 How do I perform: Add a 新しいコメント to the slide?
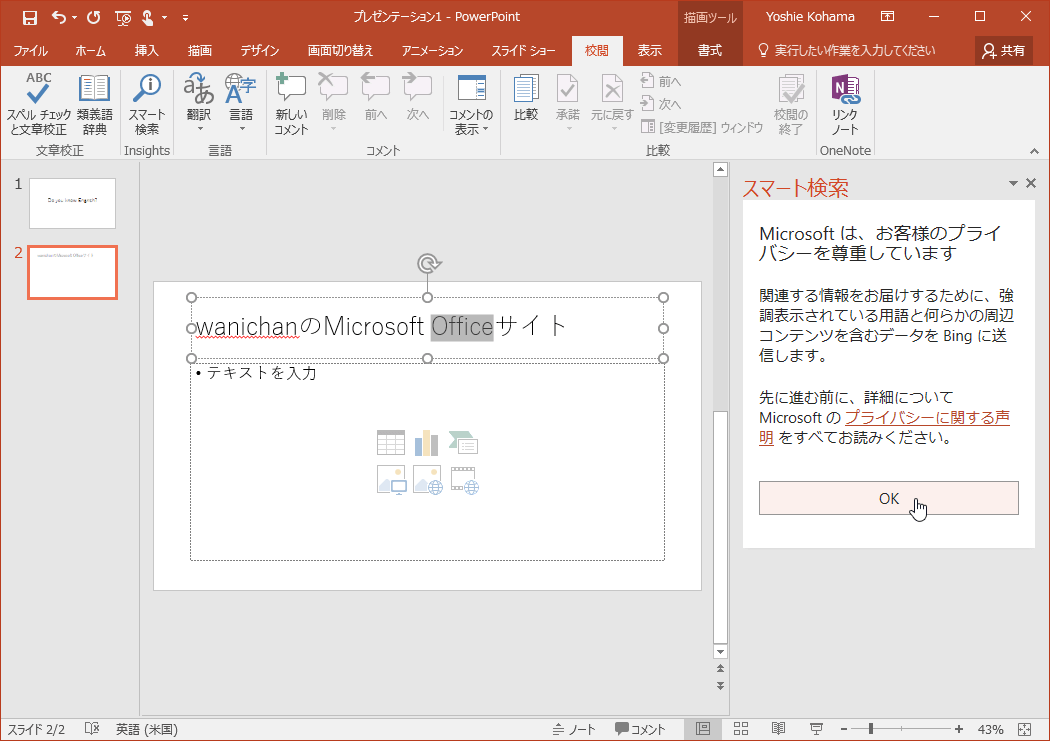click(x=291, y=105)
